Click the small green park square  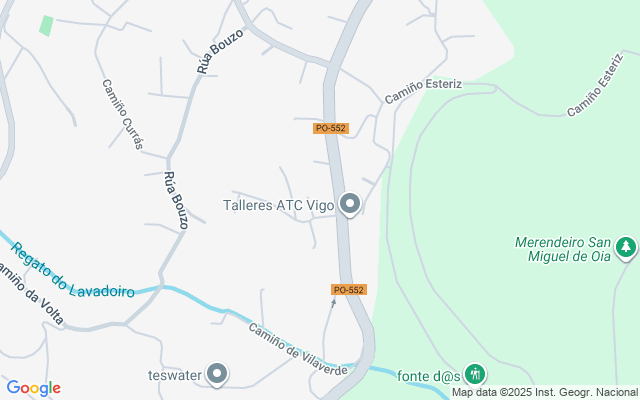pyautogui.click(x=47, y=26)
